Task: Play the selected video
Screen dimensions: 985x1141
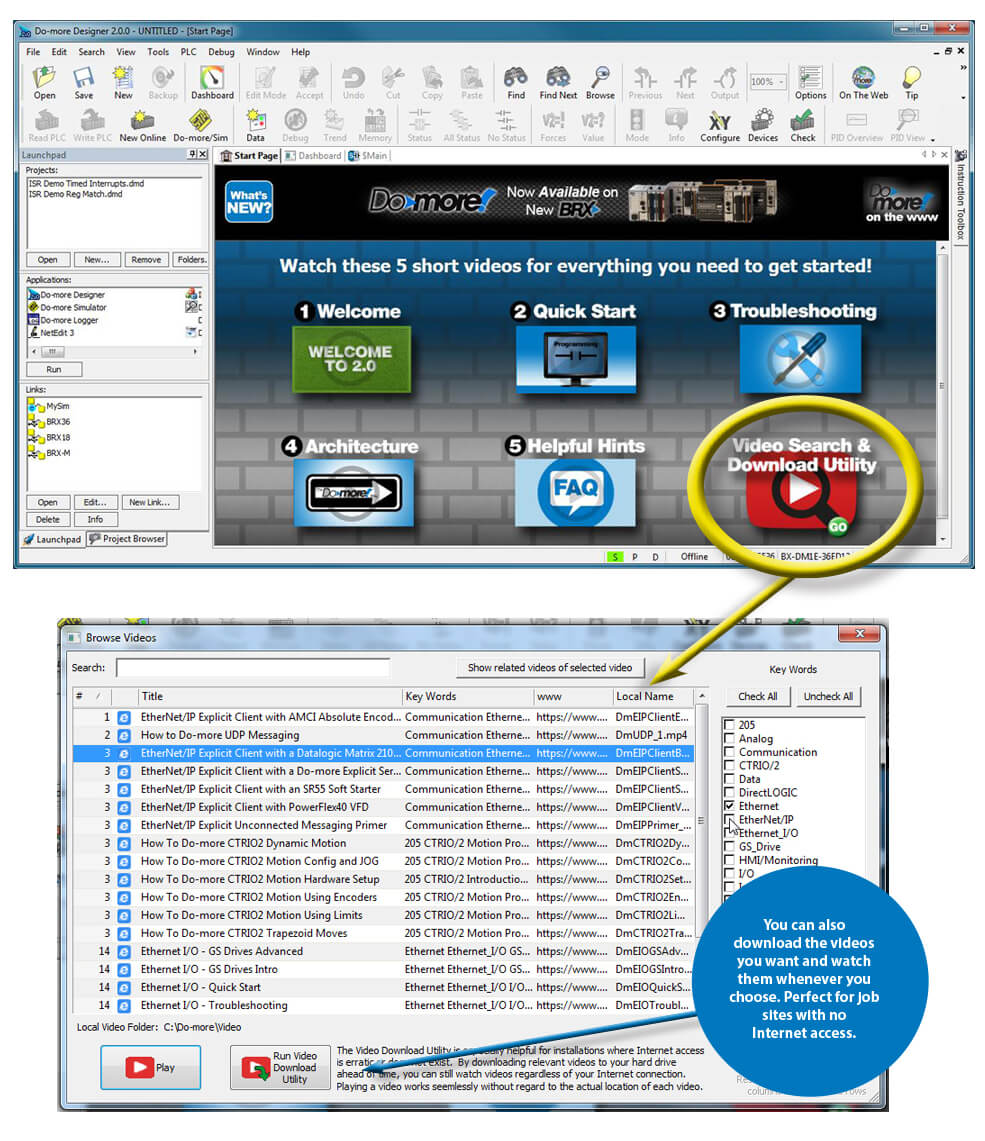Action: click(x=151, y=1068)
